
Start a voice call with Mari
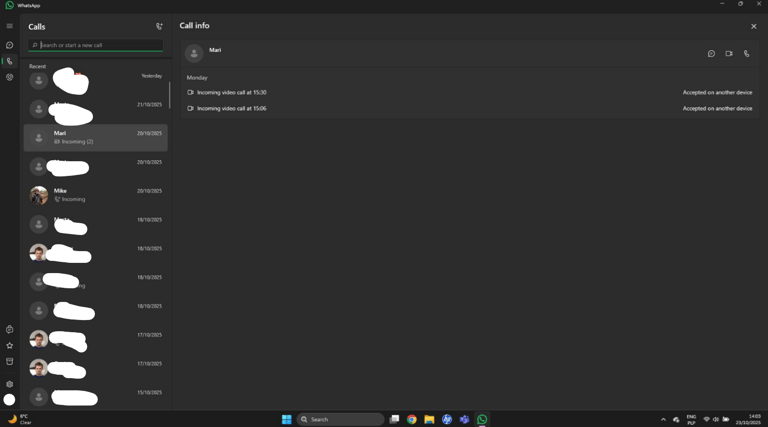click(746, 53)
